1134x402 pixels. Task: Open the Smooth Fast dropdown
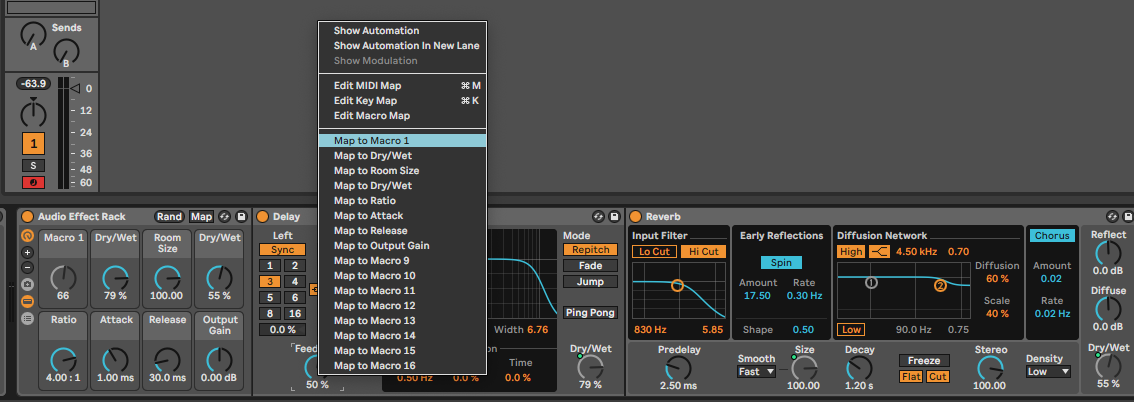coord(756,372)
